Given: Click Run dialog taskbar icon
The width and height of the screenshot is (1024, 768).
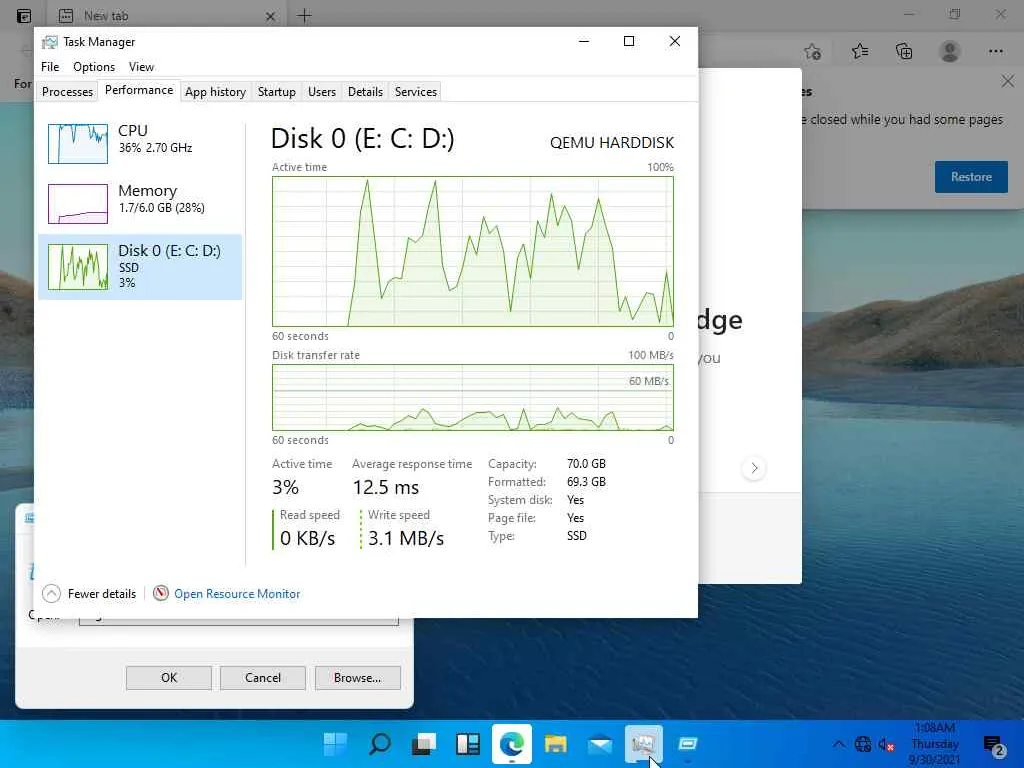Looking at the screenshot, I should (687, 744).
